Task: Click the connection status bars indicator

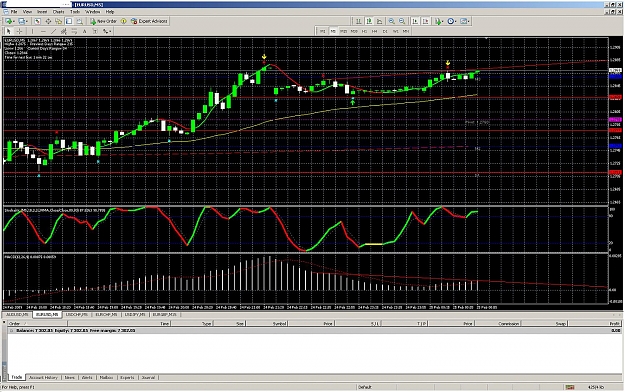Action: point(570,387)
